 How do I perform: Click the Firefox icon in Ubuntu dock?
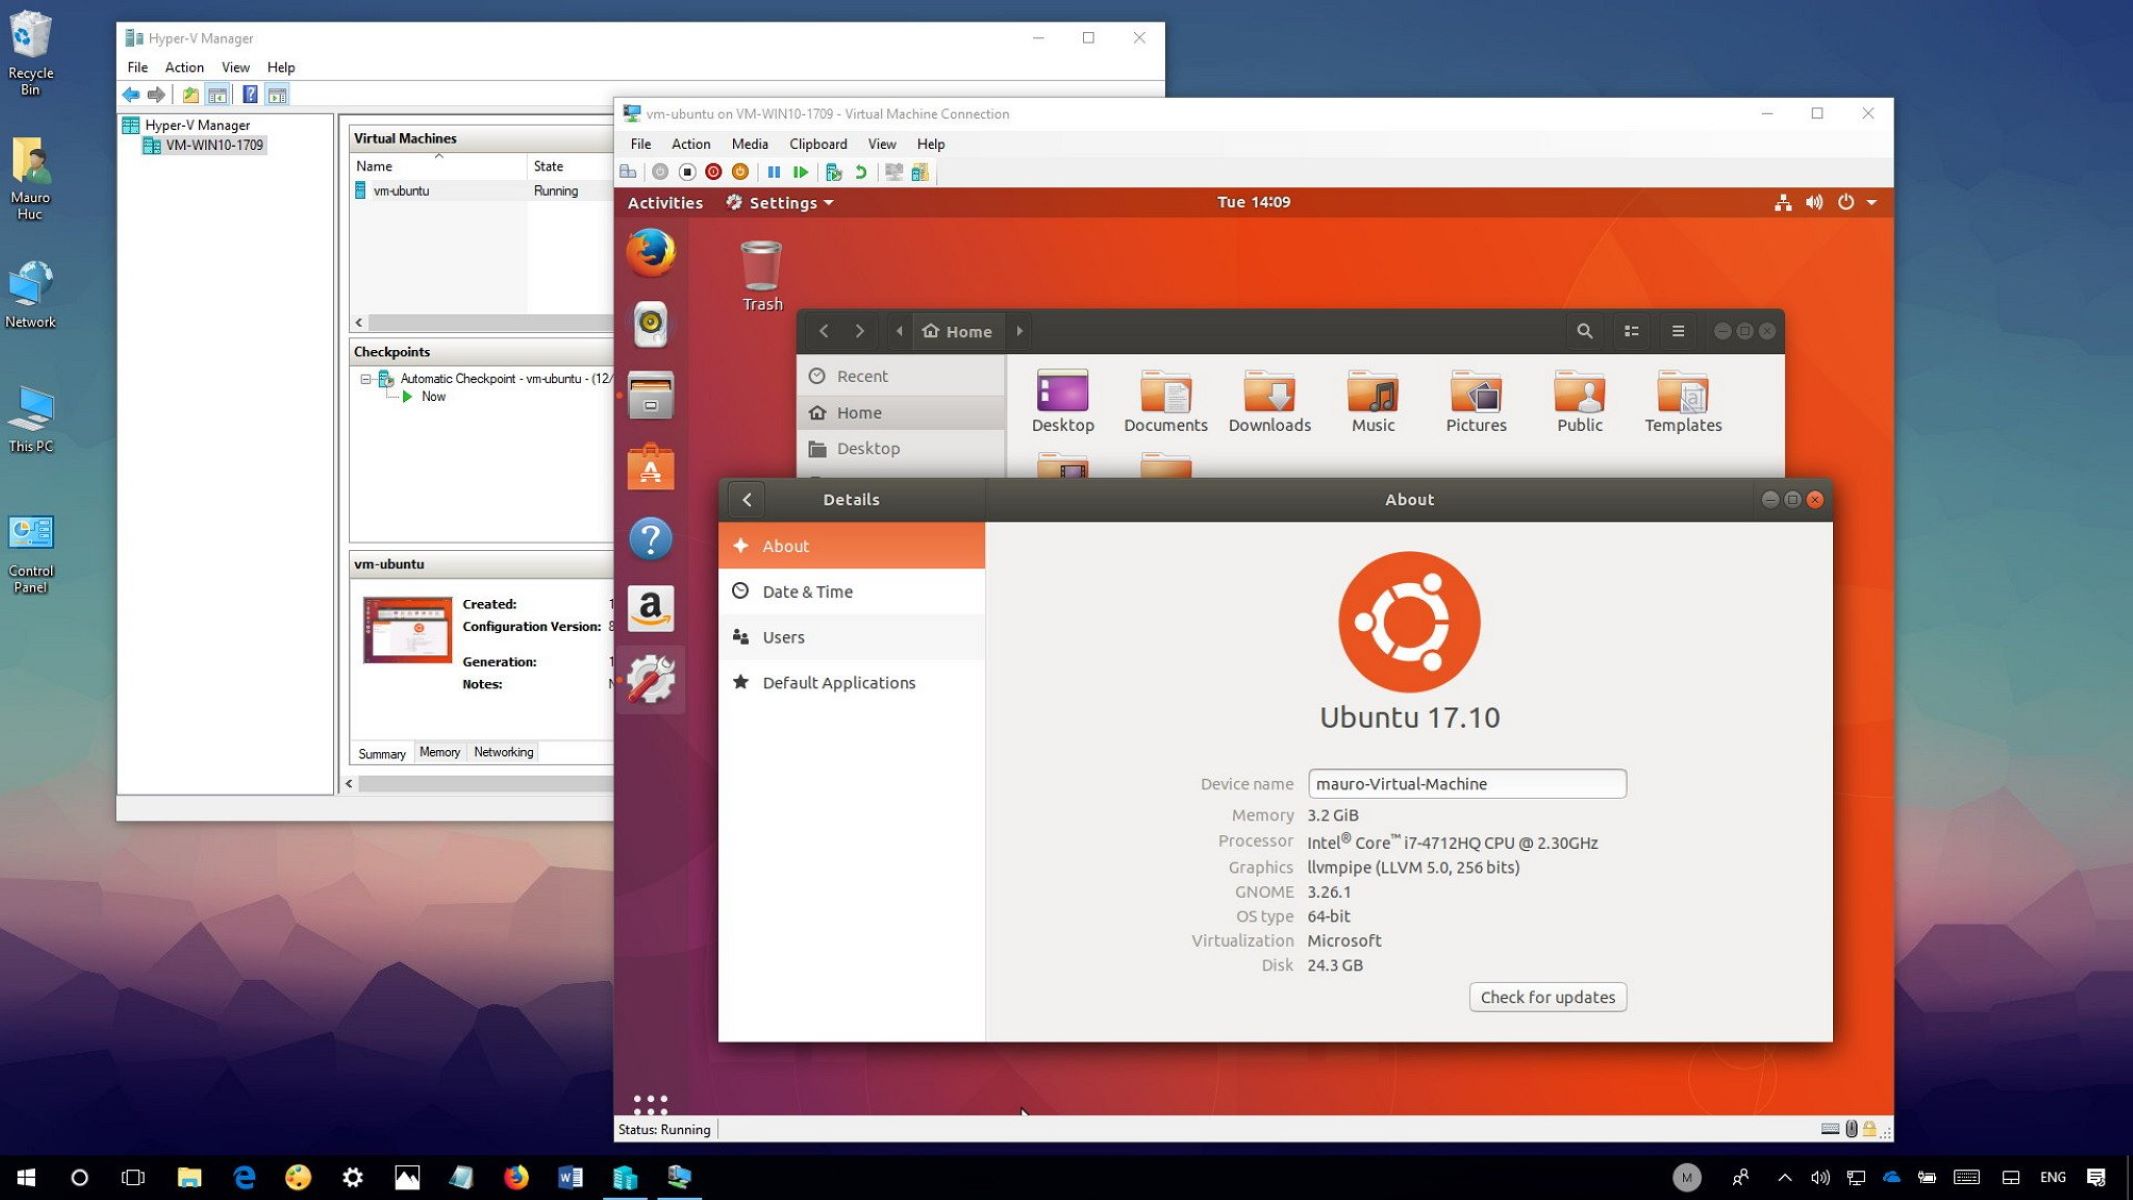pyautogui.click(x=649, y=252)
